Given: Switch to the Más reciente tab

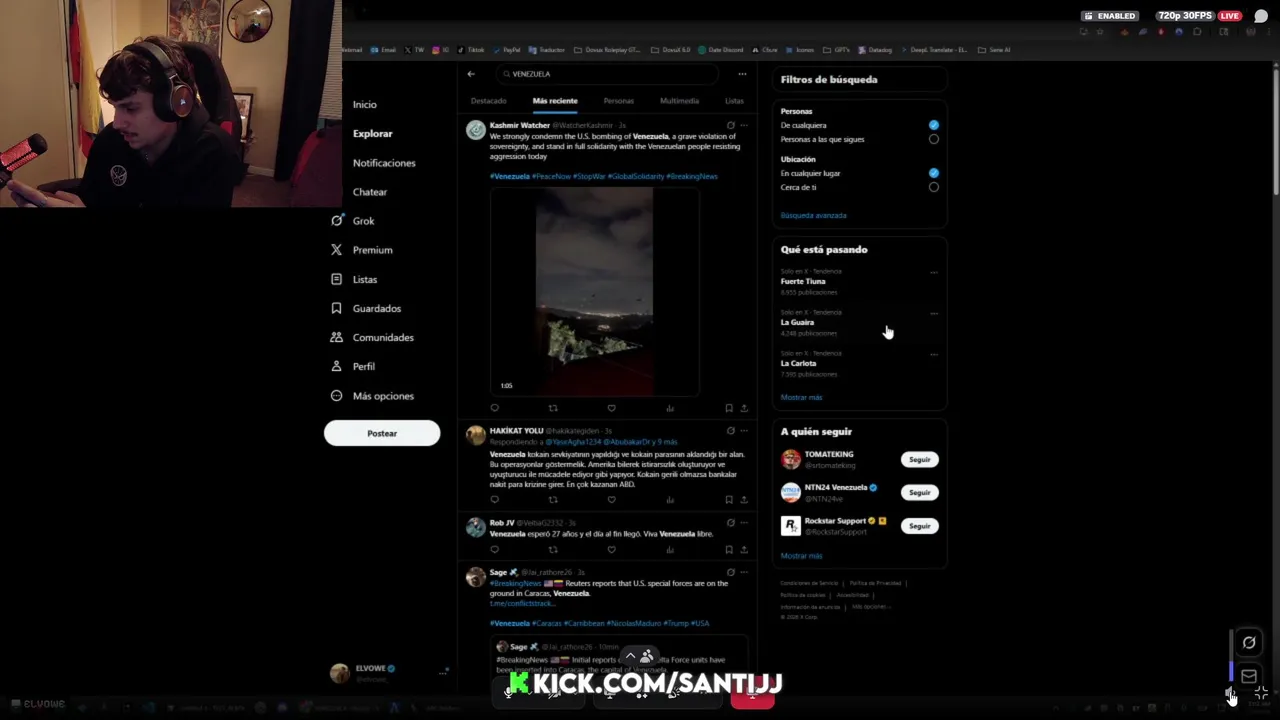Looking at the screenshot, I should 555,101.
